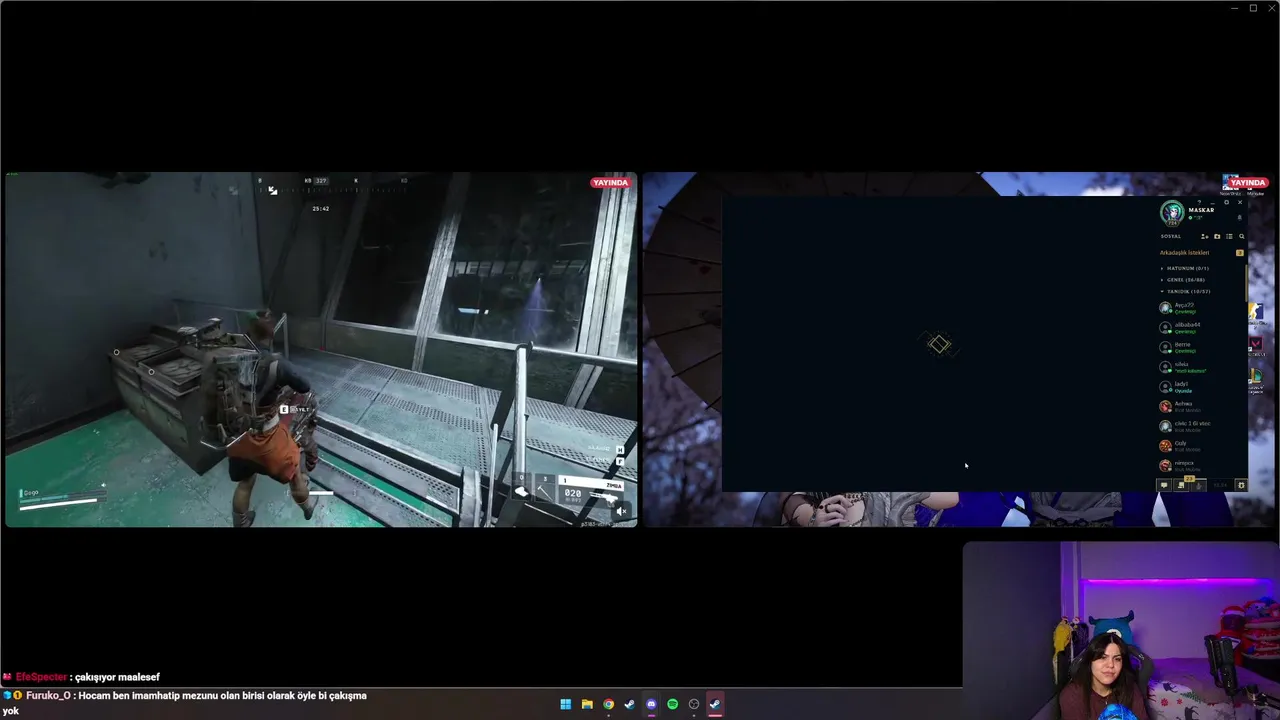Click the webcam feed thumbnail
Screen dimensions: 1280x720
click(1121, 631)
